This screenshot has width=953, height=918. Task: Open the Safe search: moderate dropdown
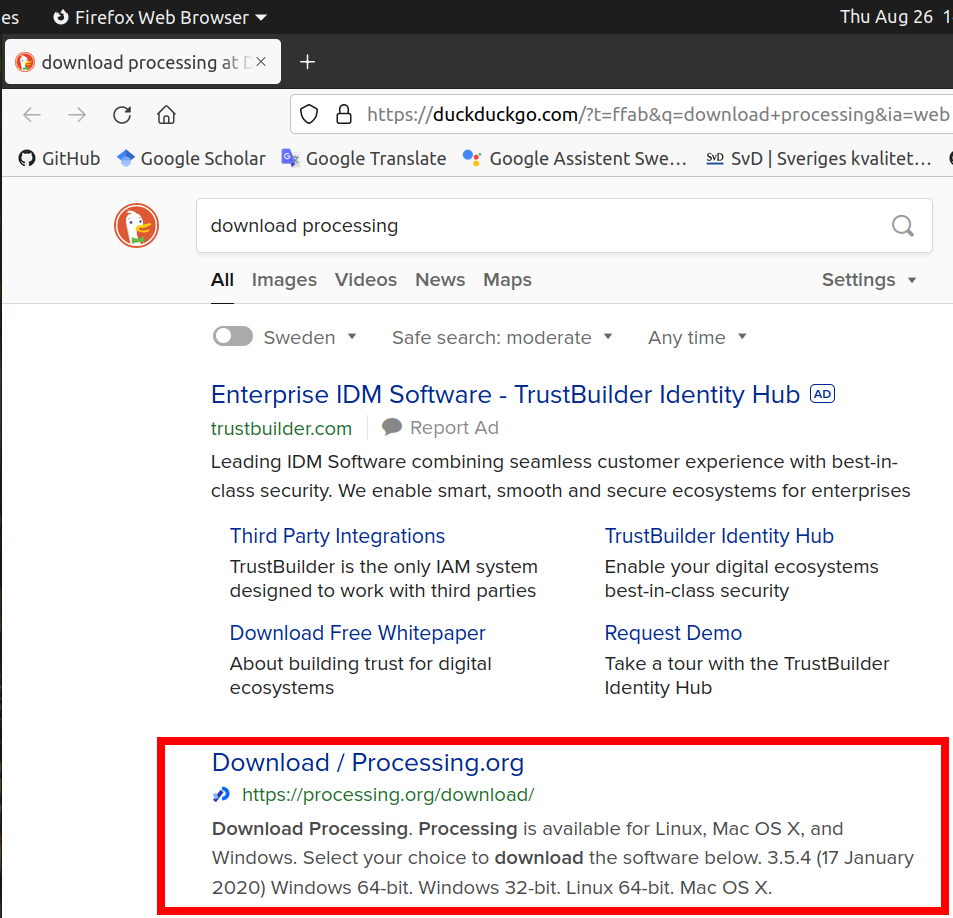tap(502, 337)
